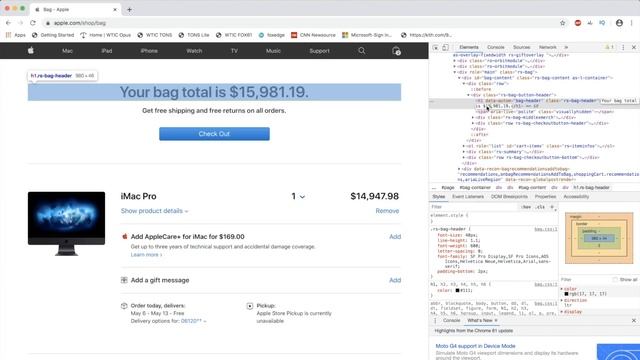Bookmark this page with the star icon
Screen dimensions: 640x360
click(x=562, y=23)
